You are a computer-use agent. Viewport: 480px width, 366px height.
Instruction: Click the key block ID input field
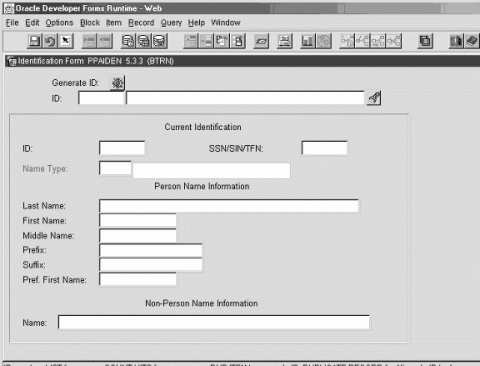click(x=101, y=98)
